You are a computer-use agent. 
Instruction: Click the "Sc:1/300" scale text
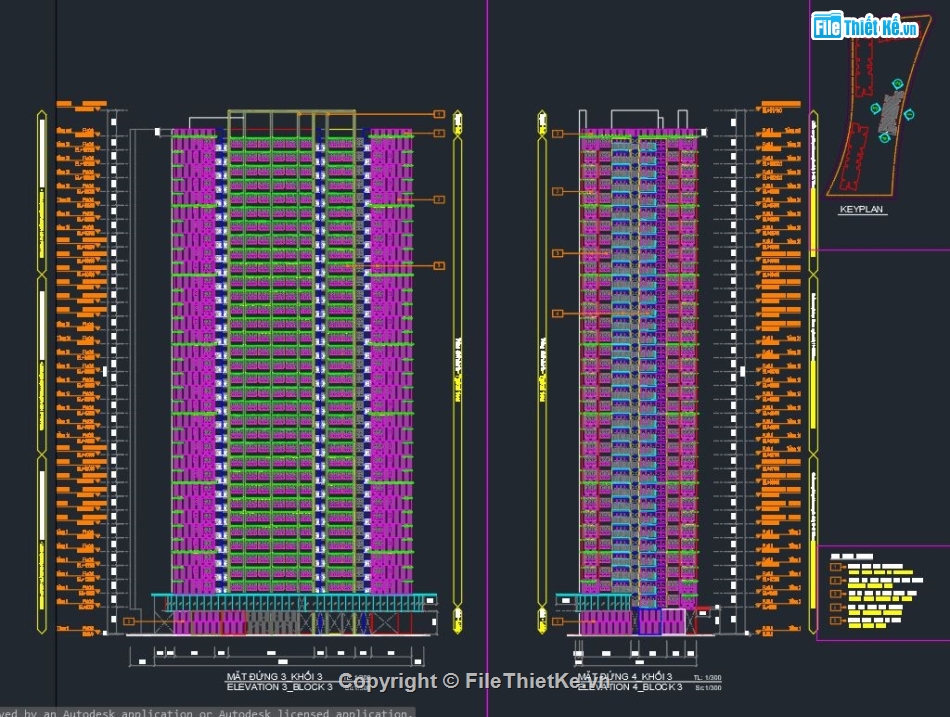[x=708, y=687]
